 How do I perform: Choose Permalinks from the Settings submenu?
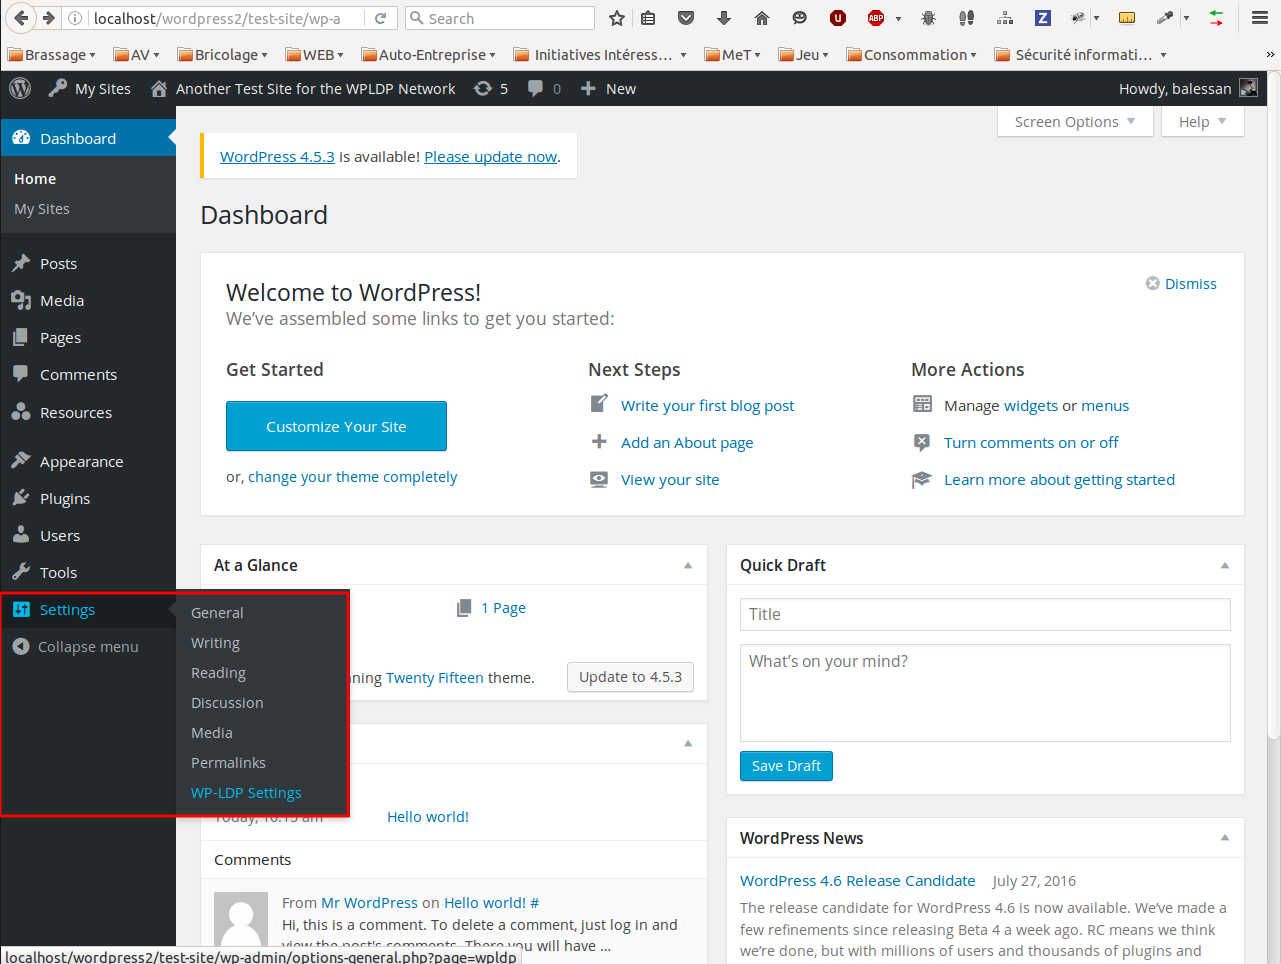pyautogui.click(x=228, y=763)
